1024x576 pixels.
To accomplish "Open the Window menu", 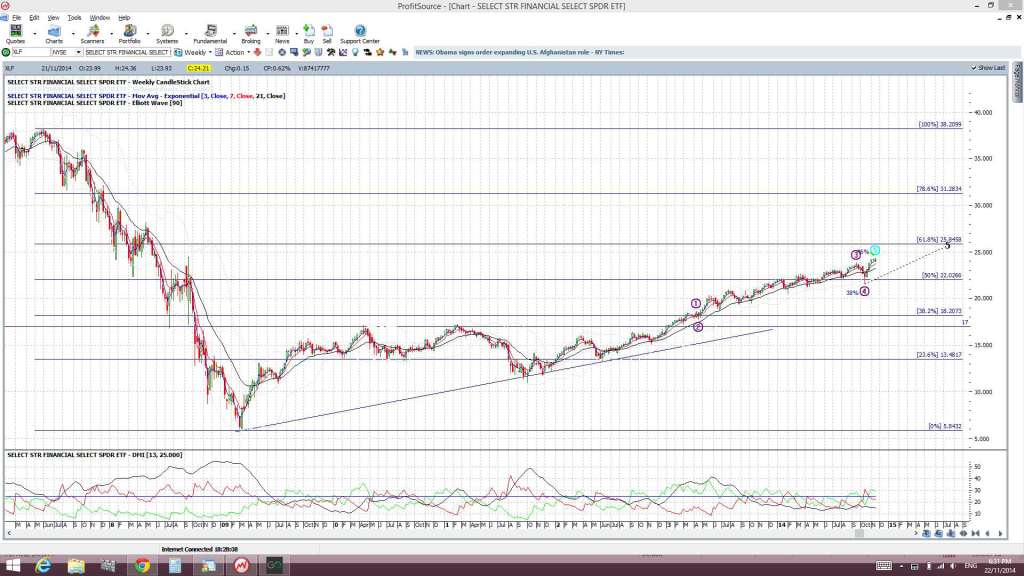I will (x=99, y=18).
